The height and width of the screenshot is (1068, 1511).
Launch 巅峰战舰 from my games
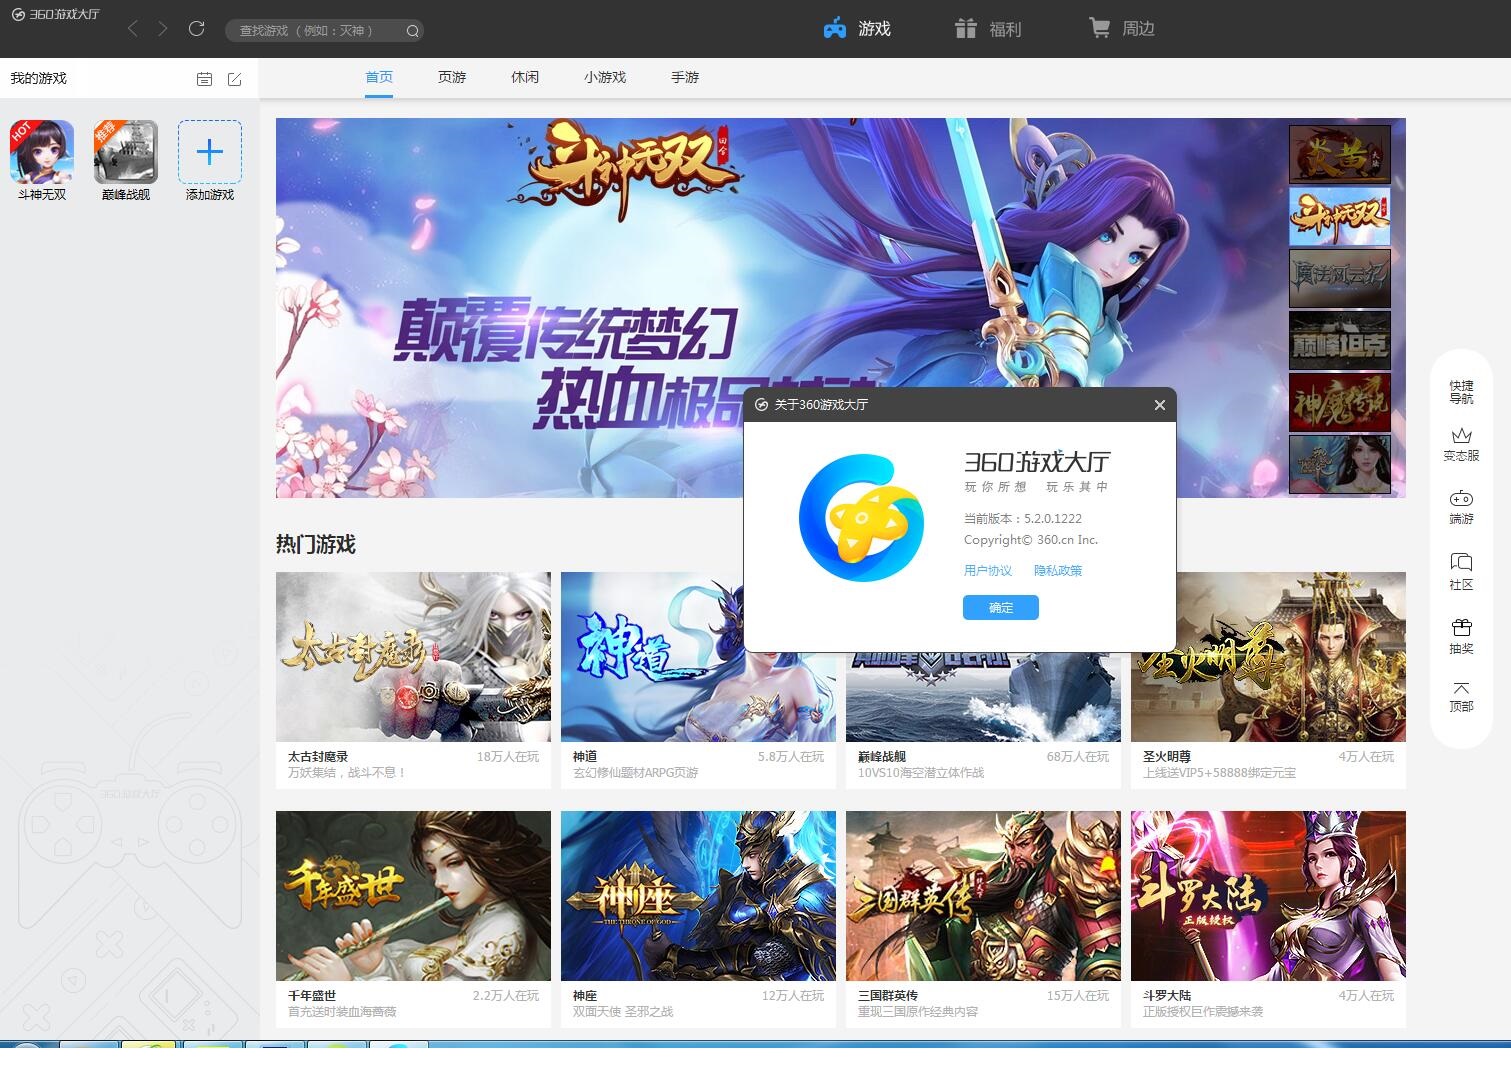[126, 160]
